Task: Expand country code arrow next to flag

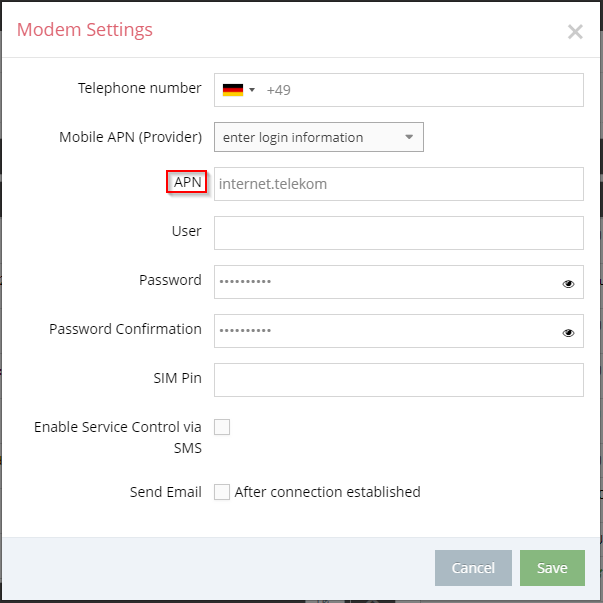Action: (252, 90)
